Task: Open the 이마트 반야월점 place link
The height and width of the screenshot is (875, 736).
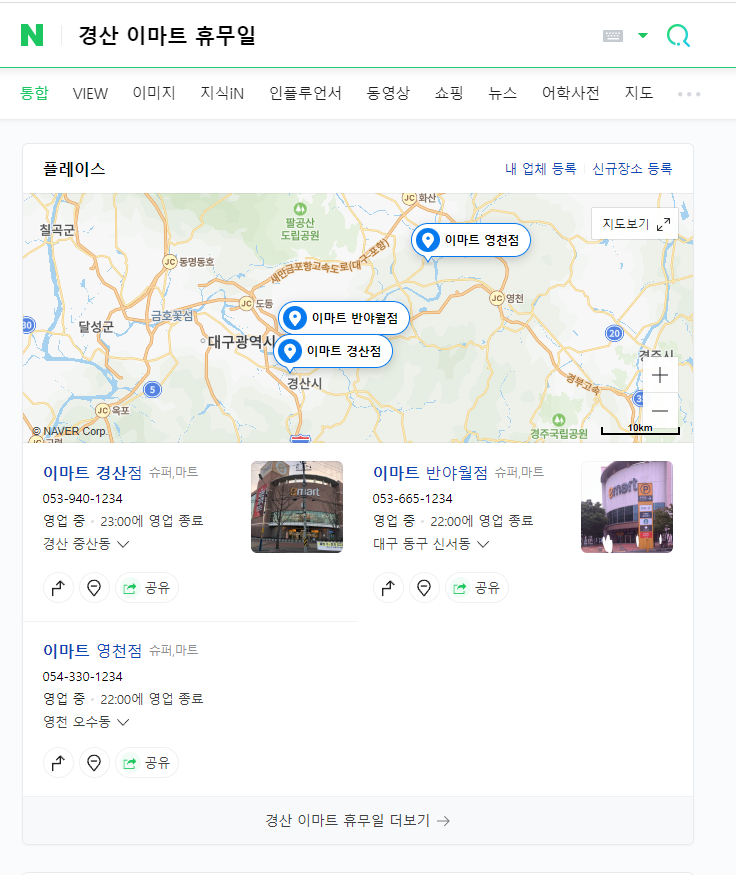Action: 430,473
